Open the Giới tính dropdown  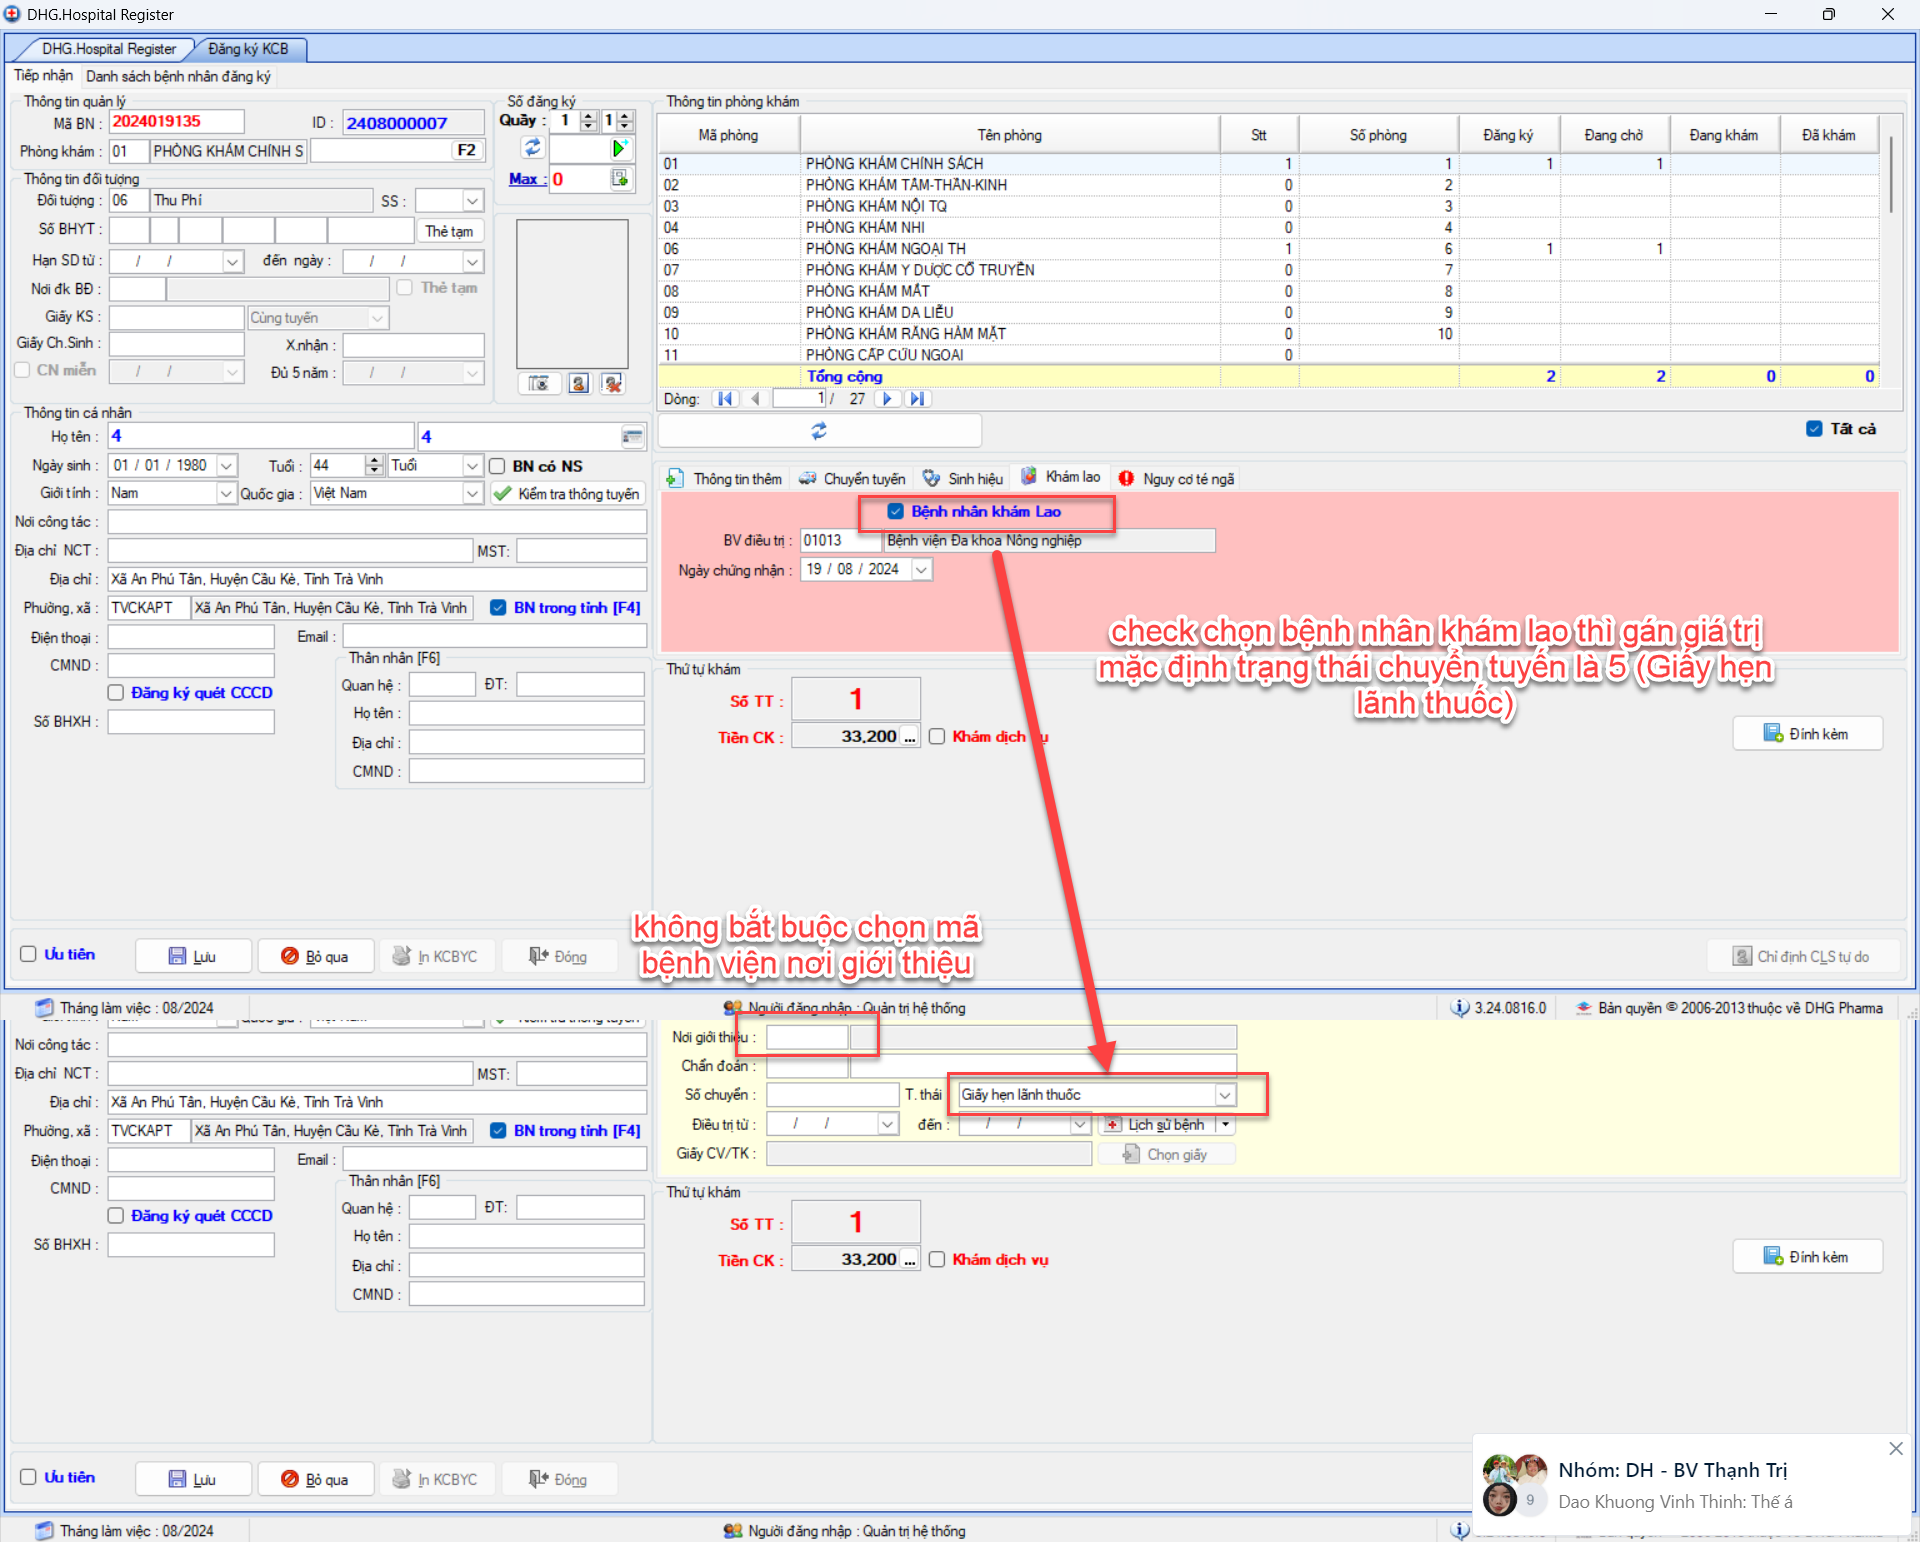point(226,494)
